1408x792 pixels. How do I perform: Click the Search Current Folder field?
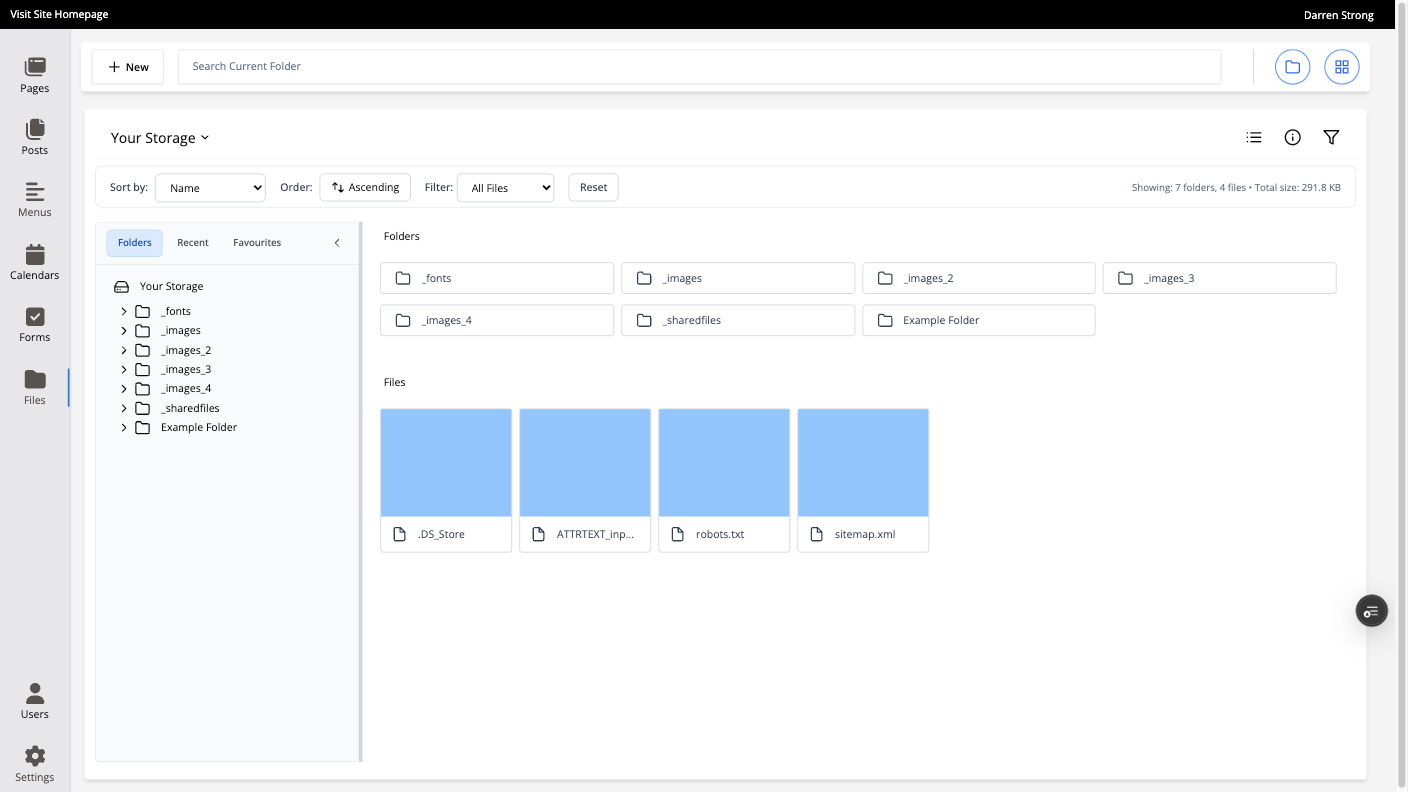click(x=699, y=67)
